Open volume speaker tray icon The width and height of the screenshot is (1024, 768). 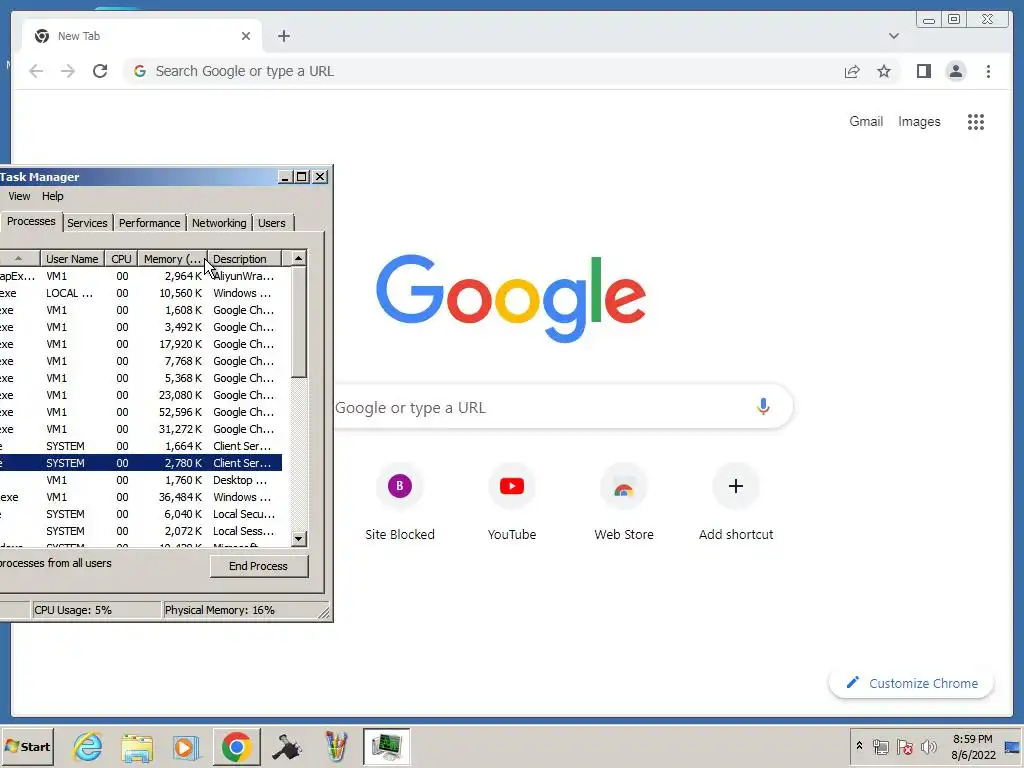(928, 746)
